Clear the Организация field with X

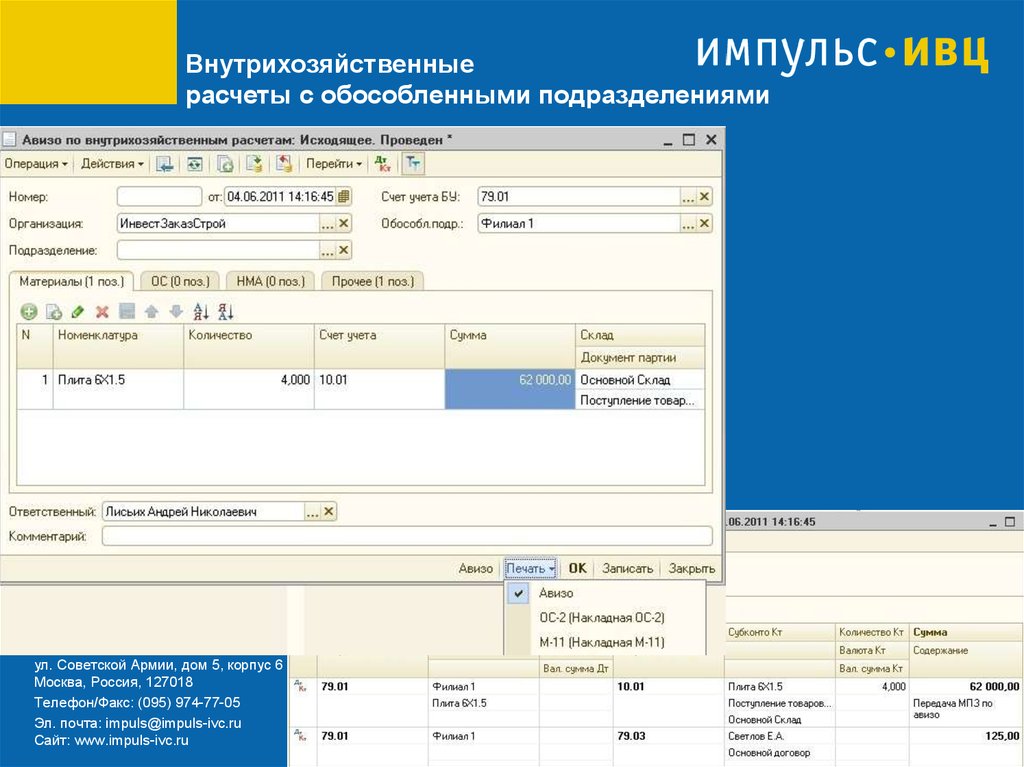[x=344, y=224]
